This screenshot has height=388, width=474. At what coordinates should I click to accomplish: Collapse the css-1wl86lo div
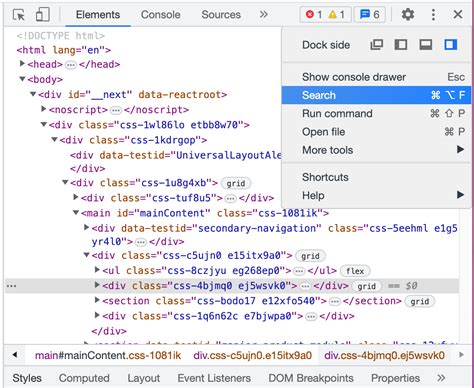pos(44,125)
